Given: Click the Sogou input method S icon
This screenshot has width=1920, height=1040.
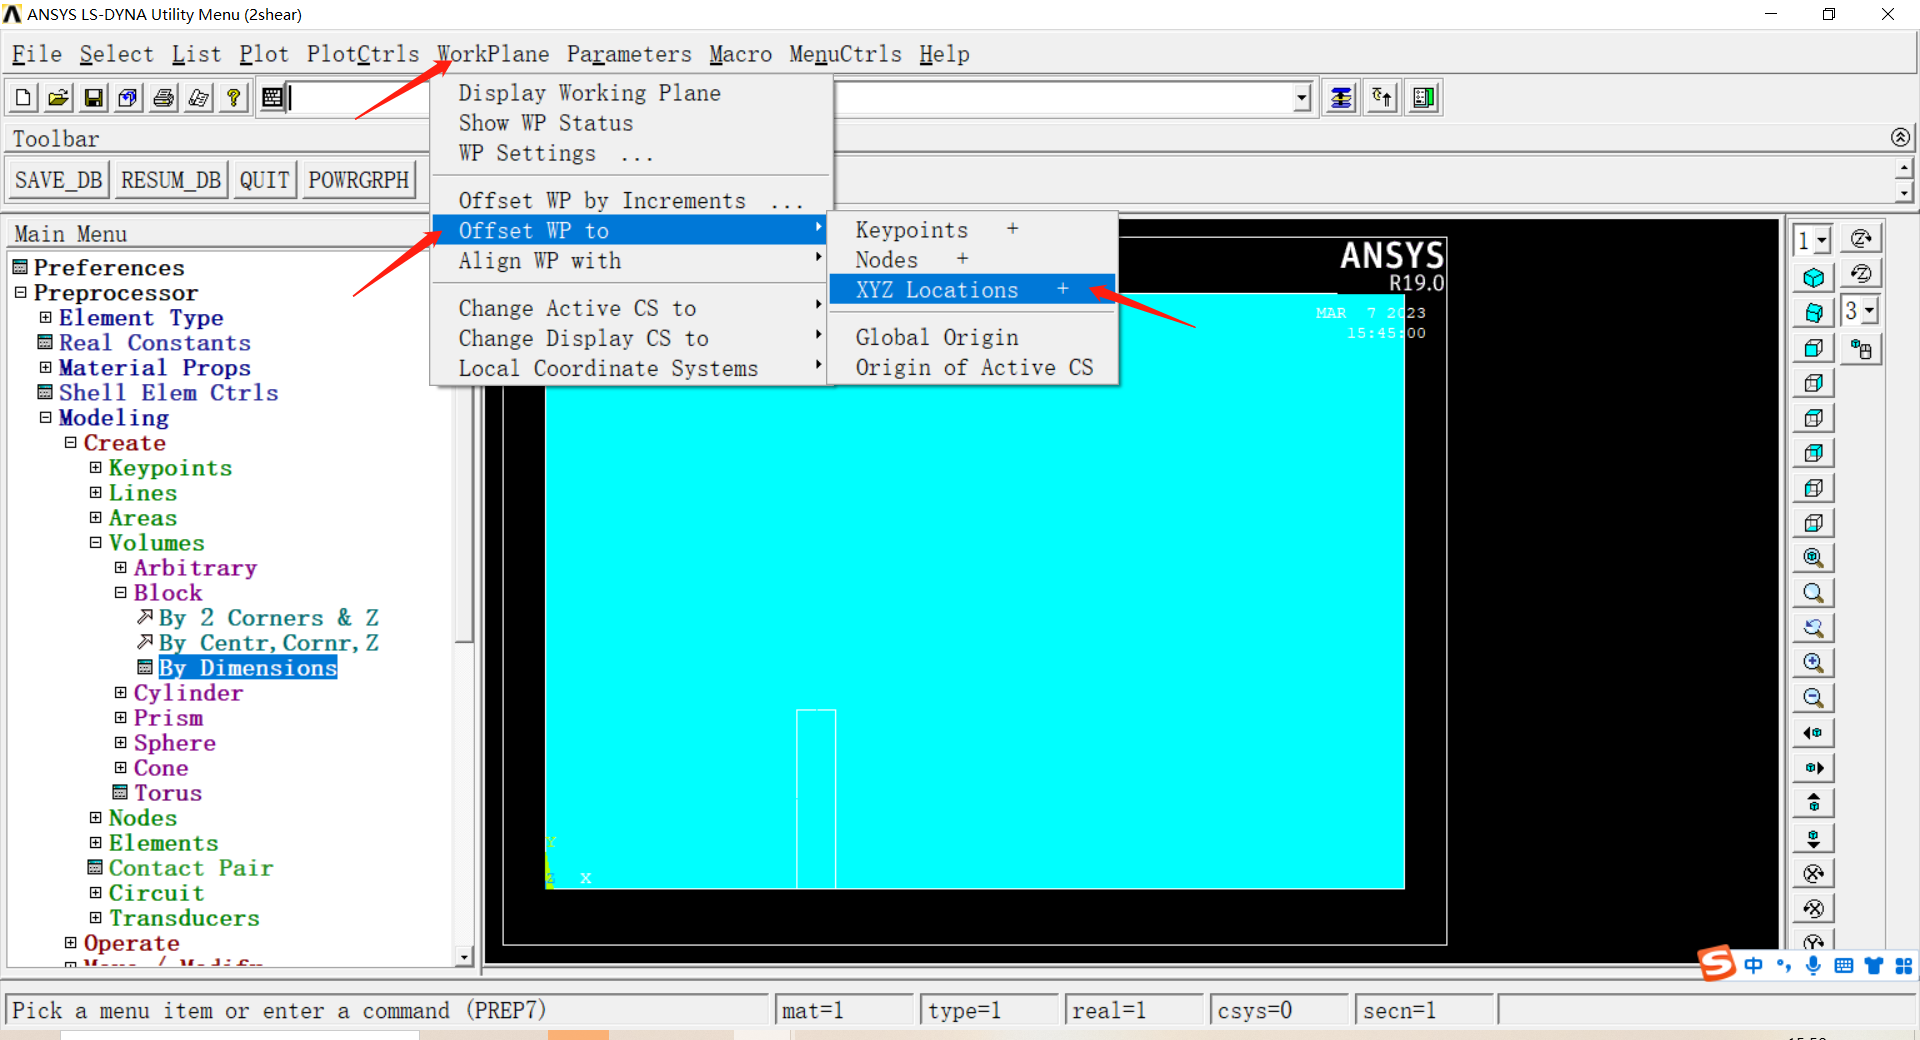Looking at the screenshot, I should [1716, 964].
